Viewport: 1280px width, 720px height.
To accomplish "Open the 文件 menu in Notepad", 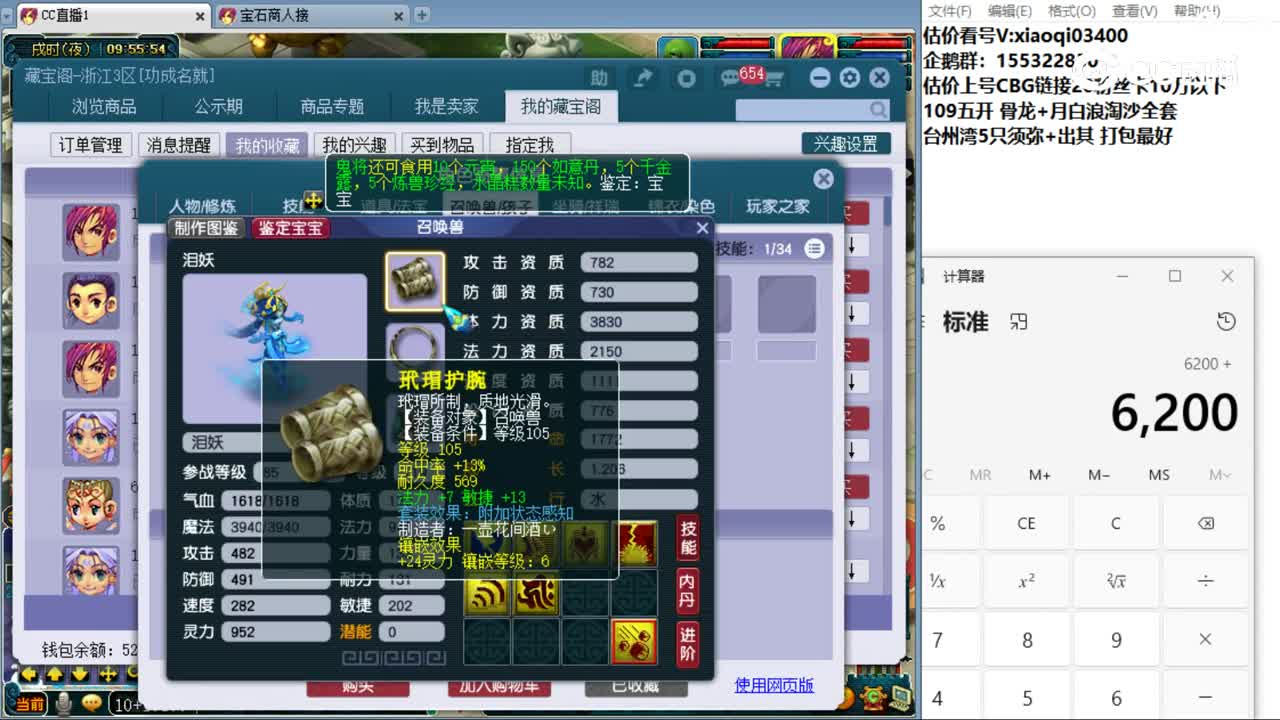I will 951,11.
